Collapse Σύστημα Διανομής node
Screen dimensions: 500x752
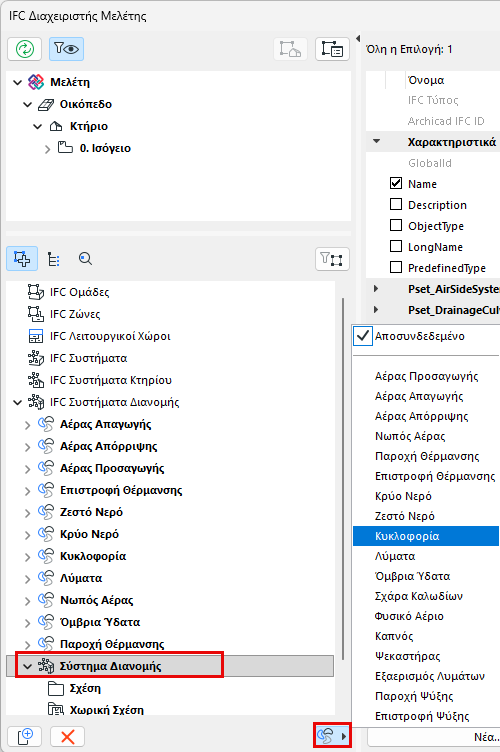tap(28, 666)
